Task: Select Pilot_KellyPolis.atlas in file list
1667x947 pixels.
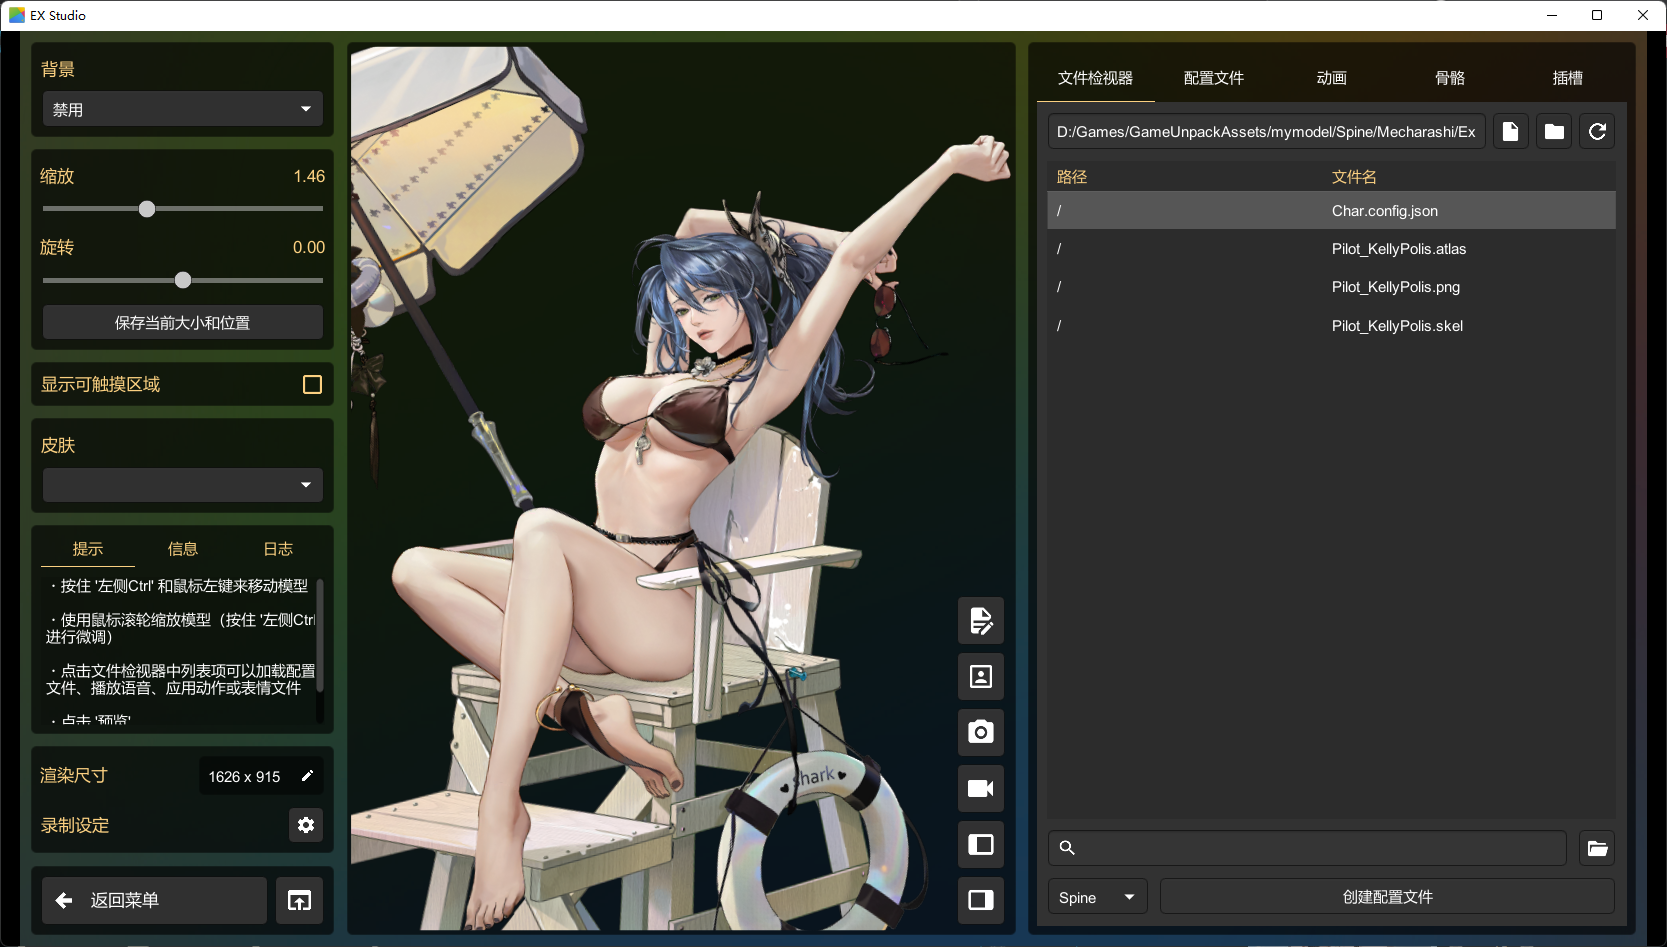Action: tap(1331, 249)
